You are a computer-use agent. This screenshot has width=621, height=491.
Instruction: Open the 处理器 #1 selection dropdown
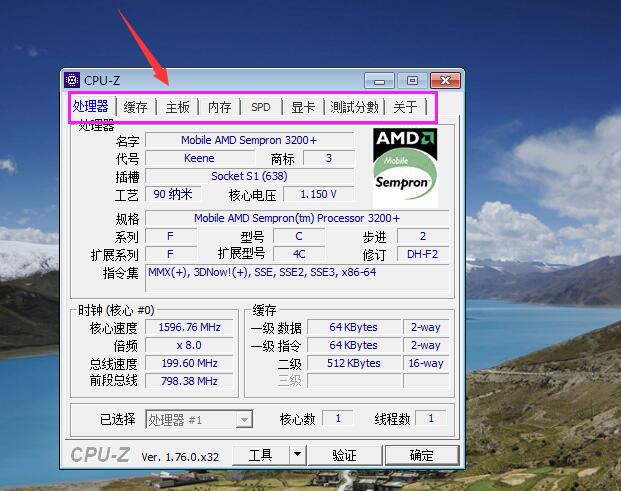click(199, 419)
